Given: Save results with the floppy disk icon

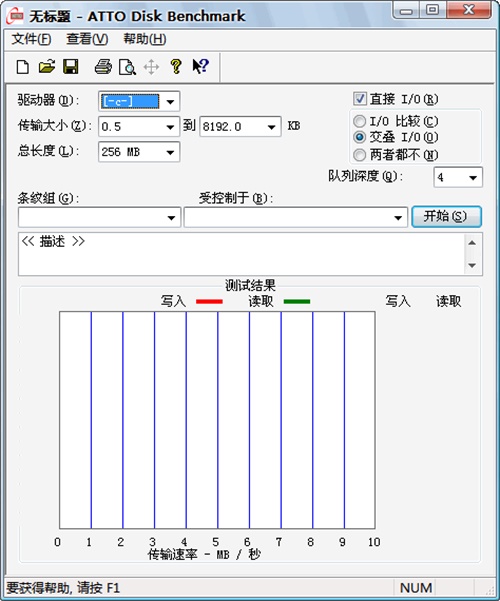Looking at the screenshot, I should [71, 67].
